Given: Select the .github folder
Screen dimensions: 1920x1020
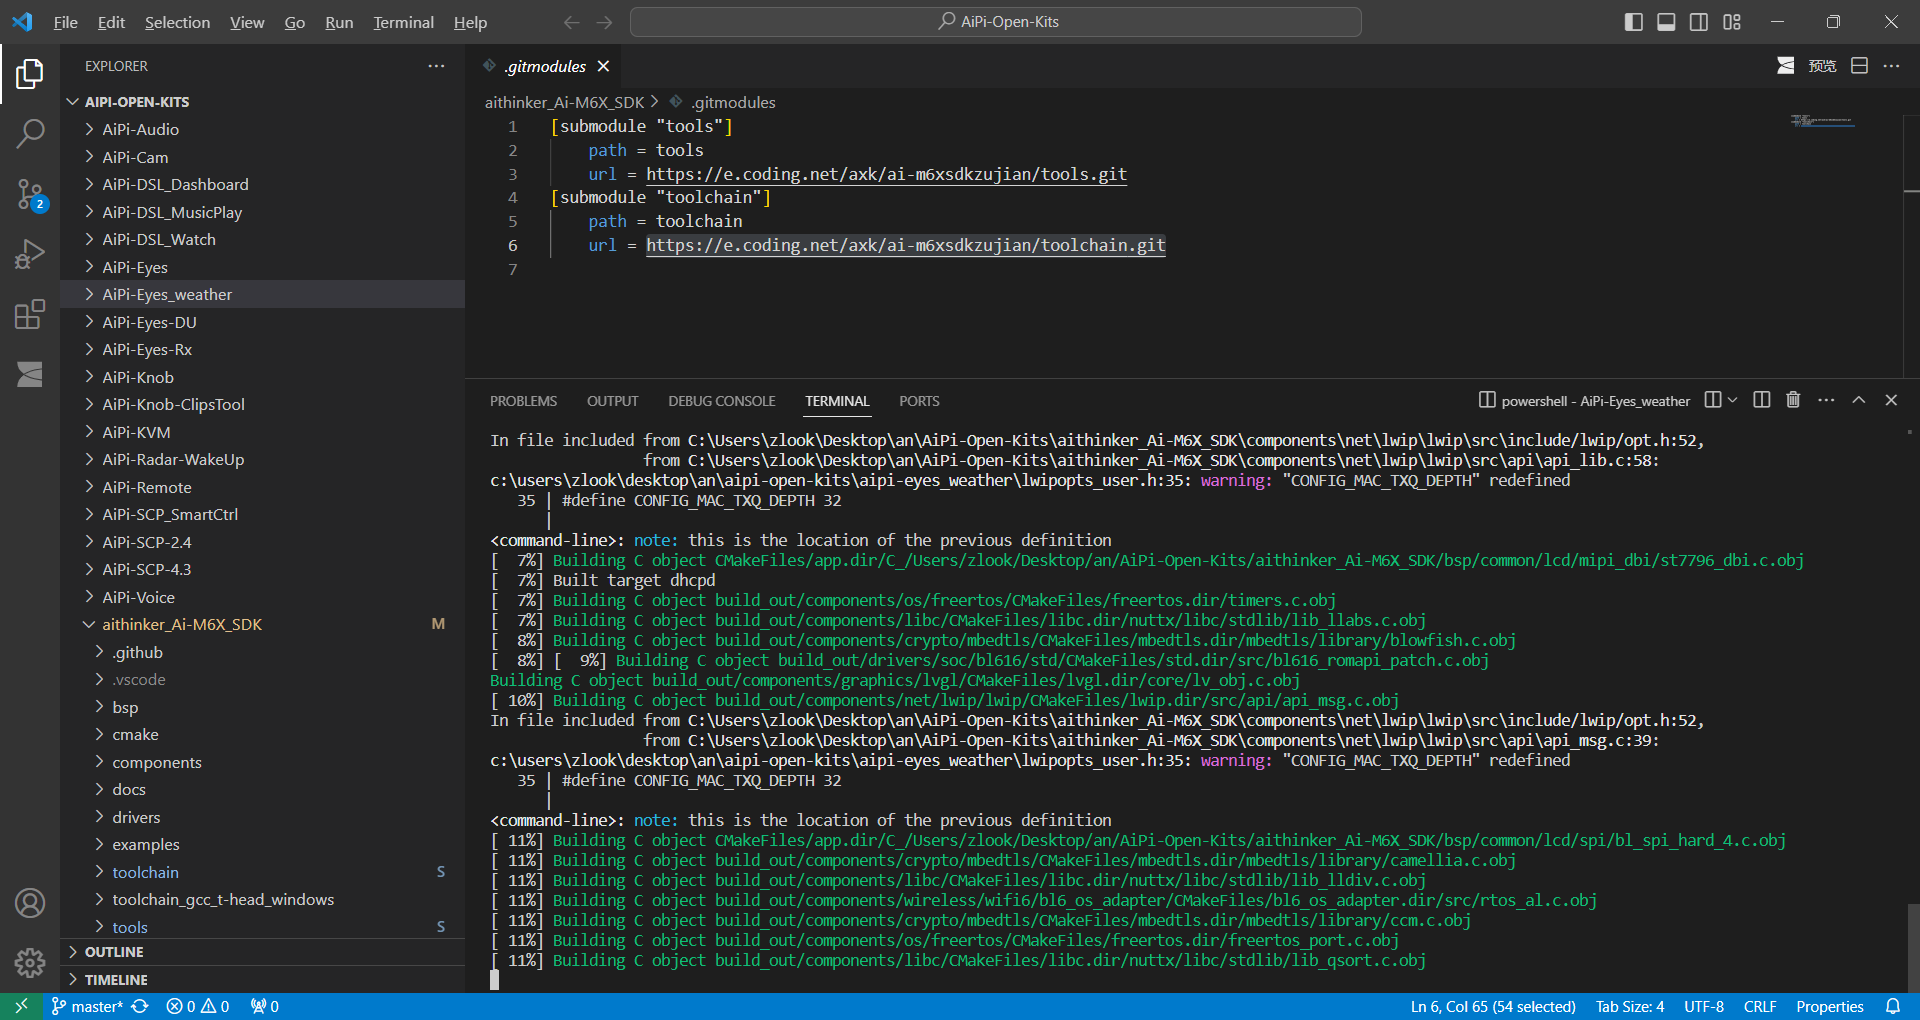Looking at the screenshot, I should pos(262,652).
